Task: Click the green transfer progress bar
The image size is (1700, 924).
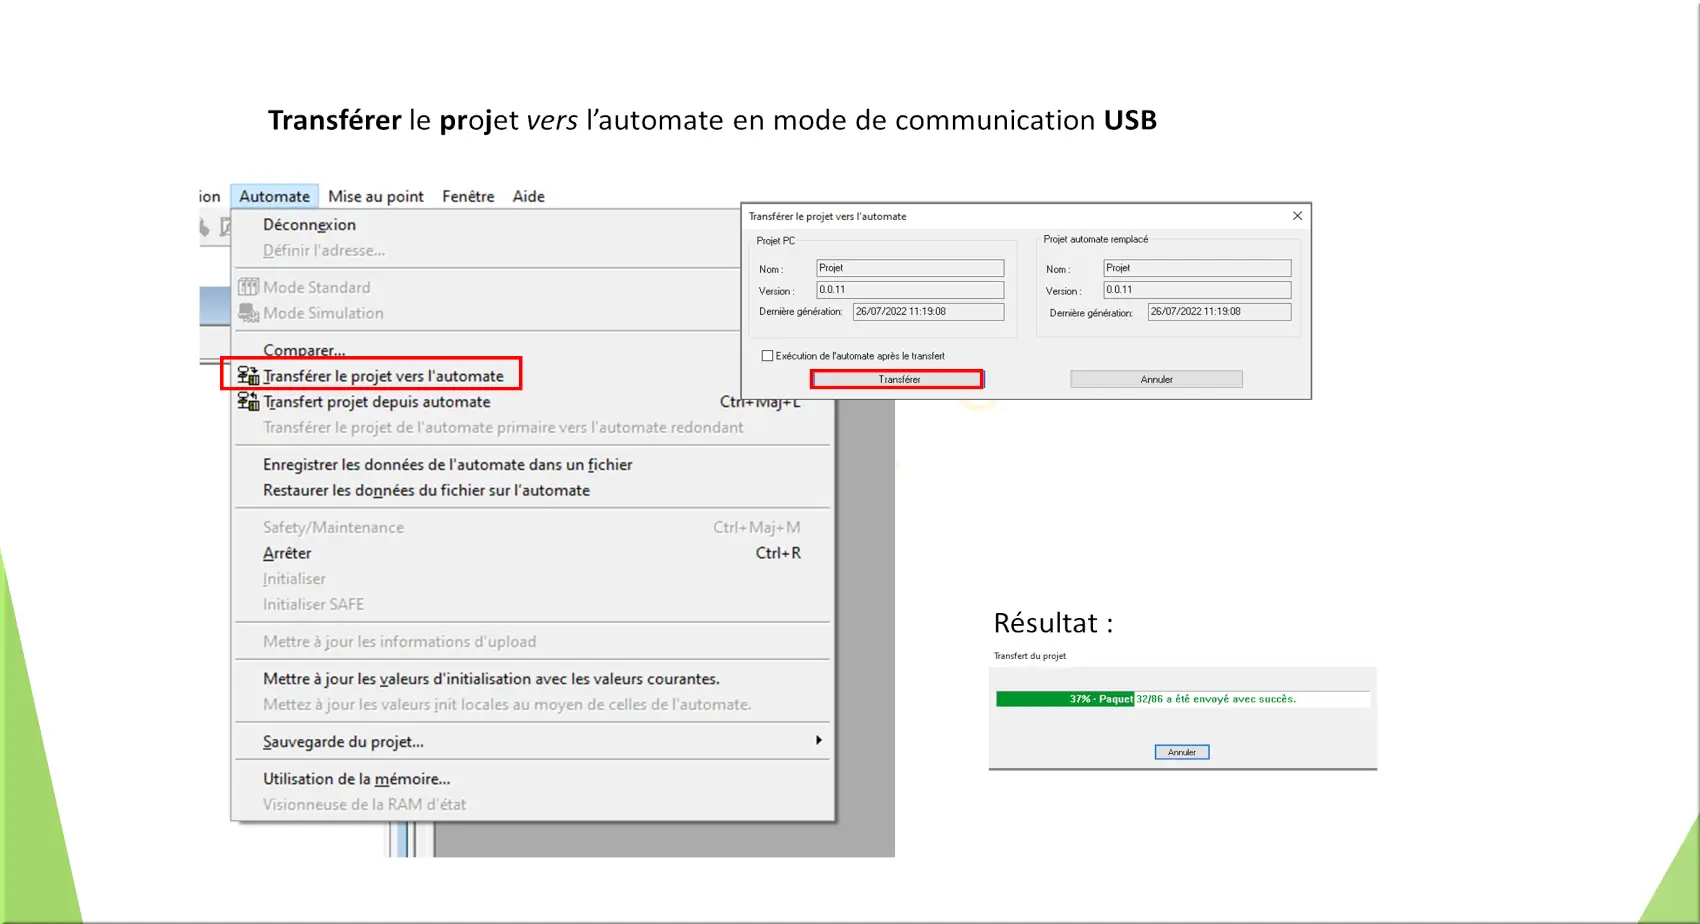Action: [1064, 699]
